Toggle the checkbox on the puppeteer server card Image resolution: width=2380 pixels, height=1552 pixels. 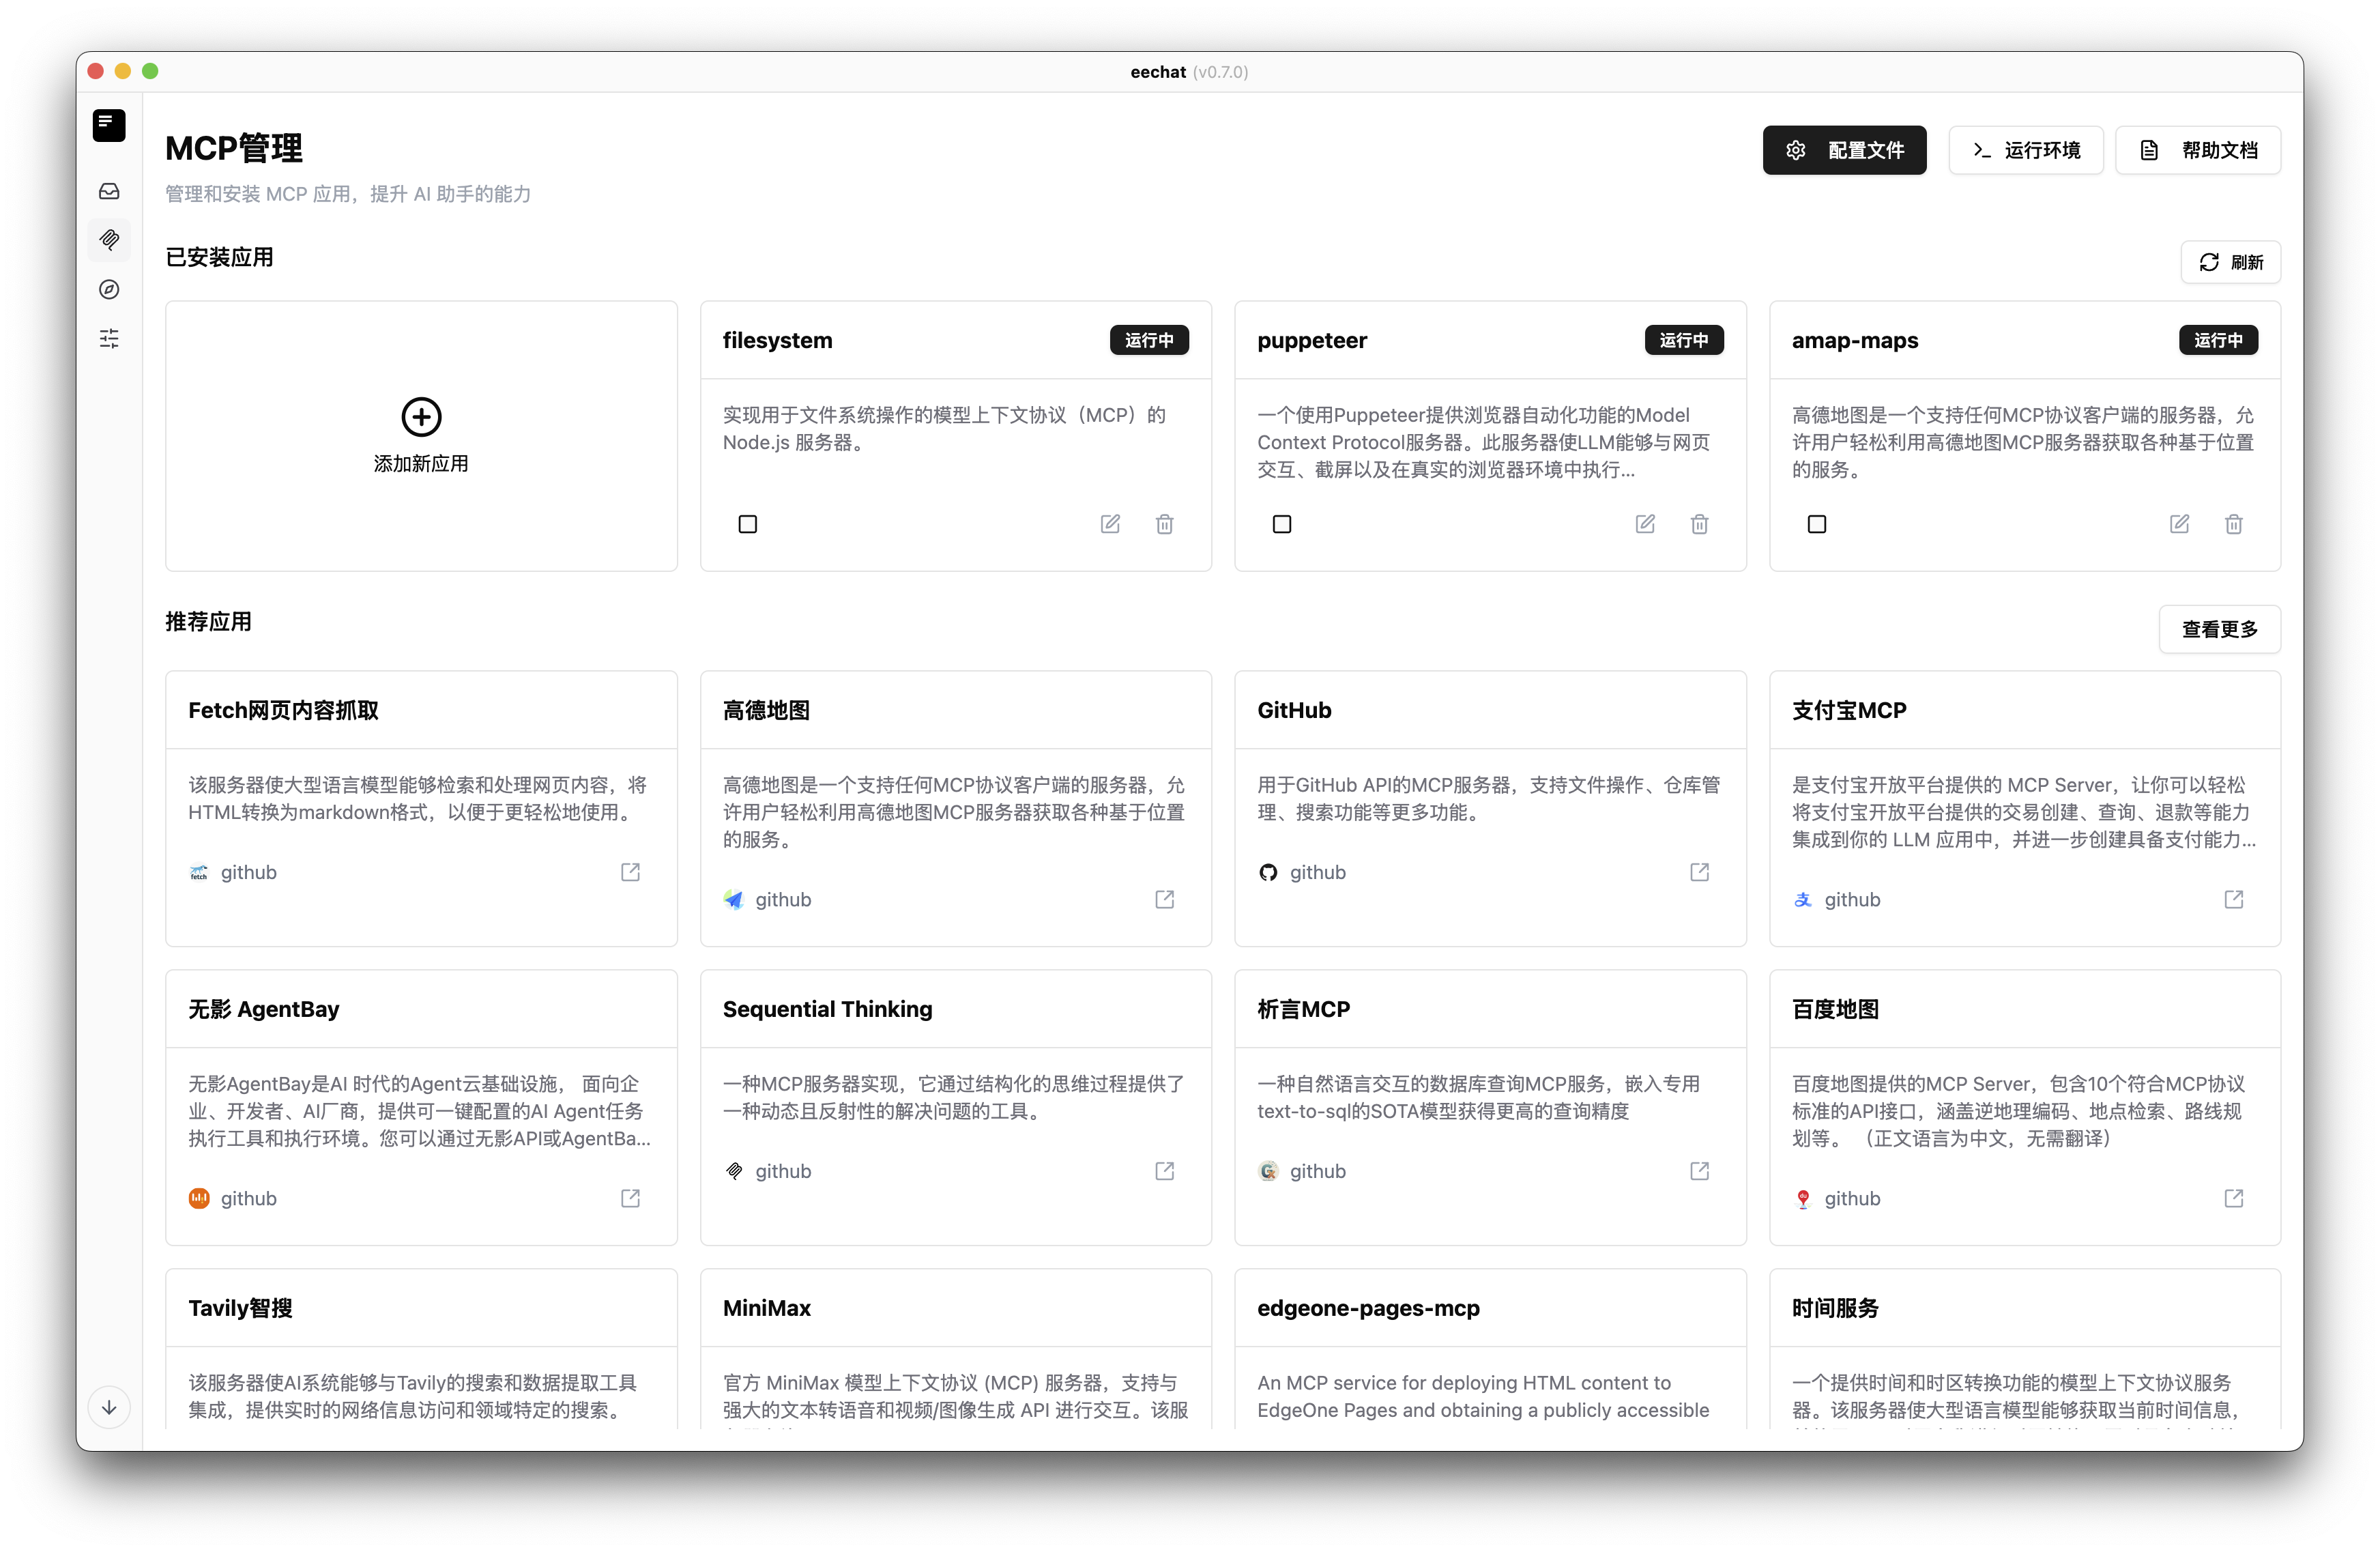[1281, 523]
